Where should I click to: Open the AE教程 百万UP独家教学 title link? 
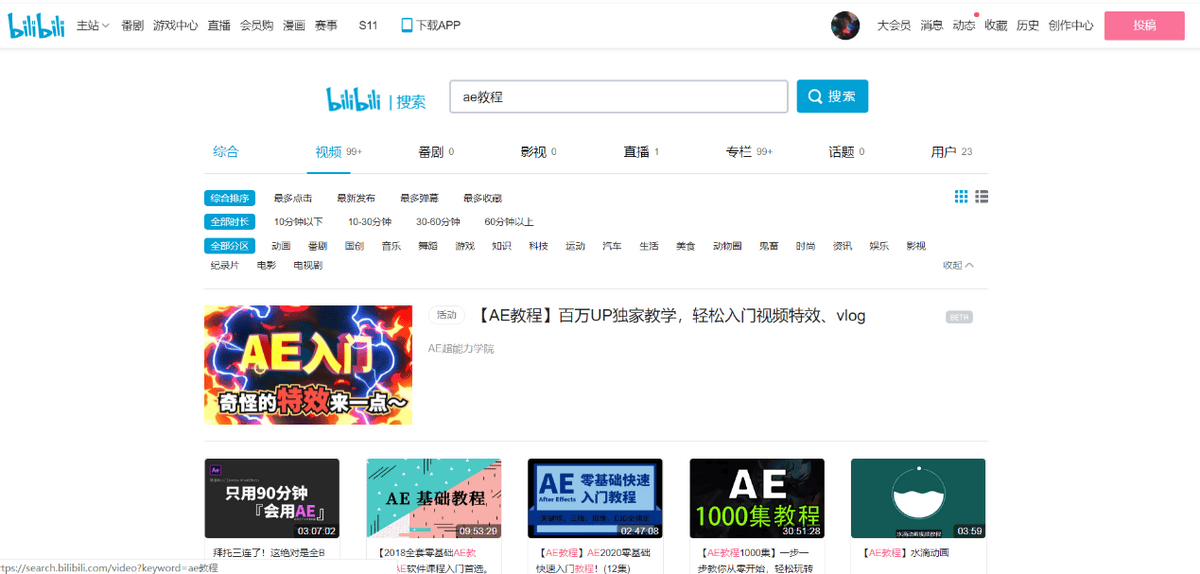[671, 316]
